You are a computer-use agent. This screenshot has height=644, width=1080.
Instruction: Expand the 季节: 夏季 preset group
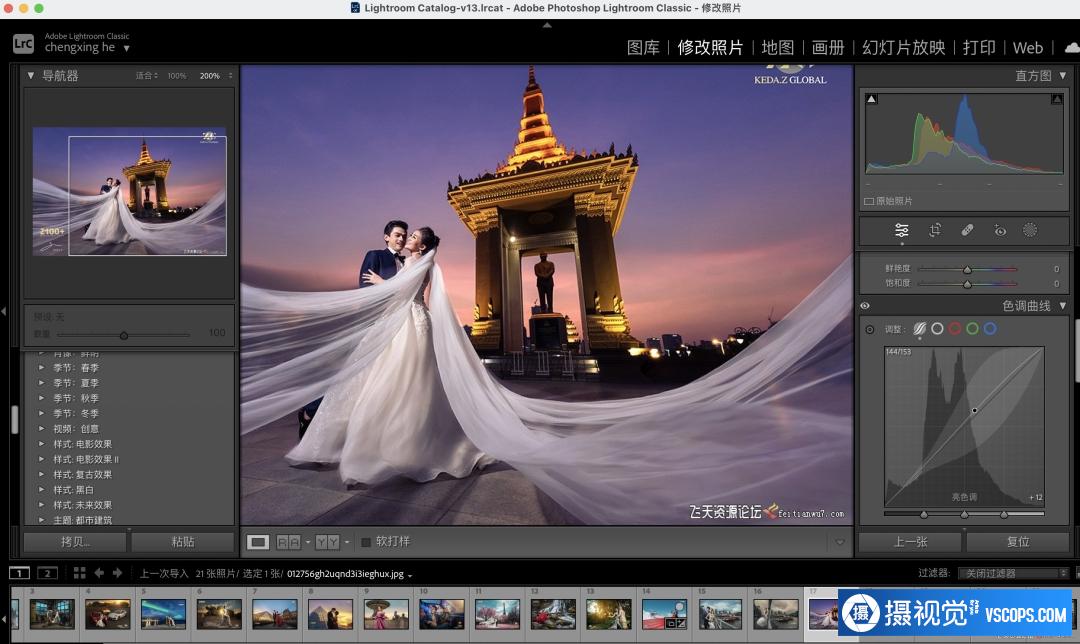click(x=41, y=383)
